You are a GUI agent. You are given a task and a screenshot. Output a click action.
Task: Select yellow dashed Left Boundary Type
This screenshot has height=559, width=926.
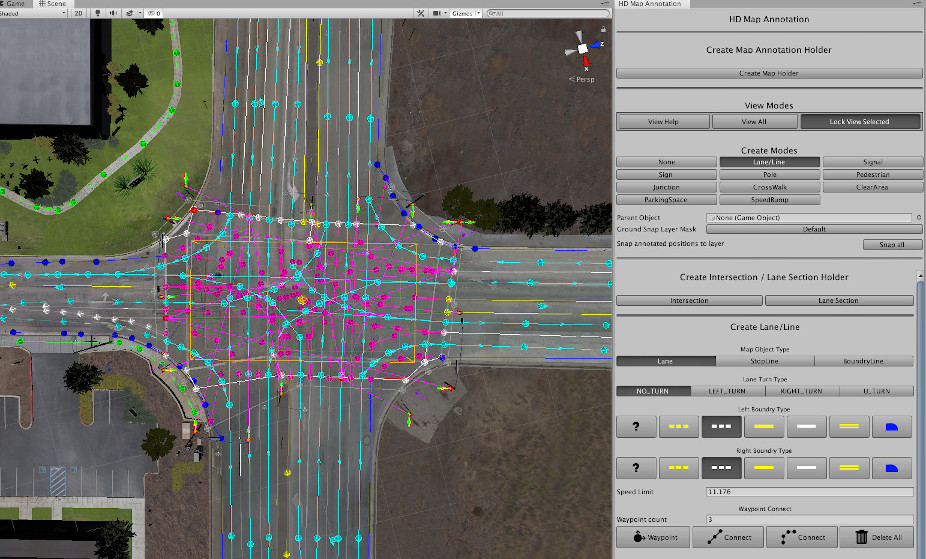(x=679, y=427)
